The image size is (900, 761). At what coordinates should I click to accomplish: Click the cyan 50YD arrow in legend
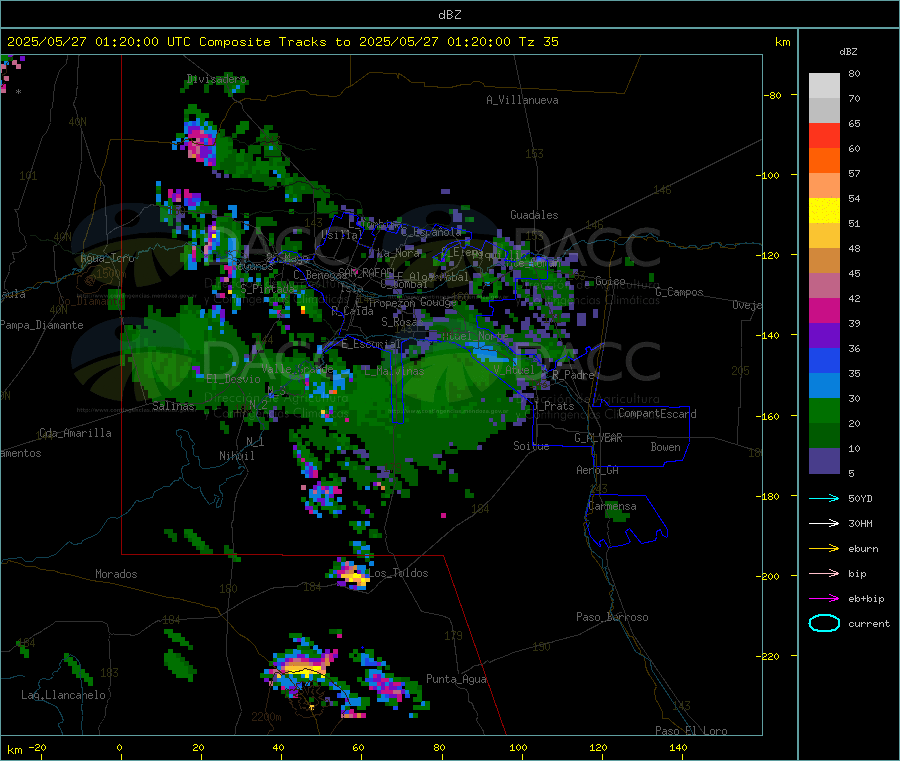point(824,498)
